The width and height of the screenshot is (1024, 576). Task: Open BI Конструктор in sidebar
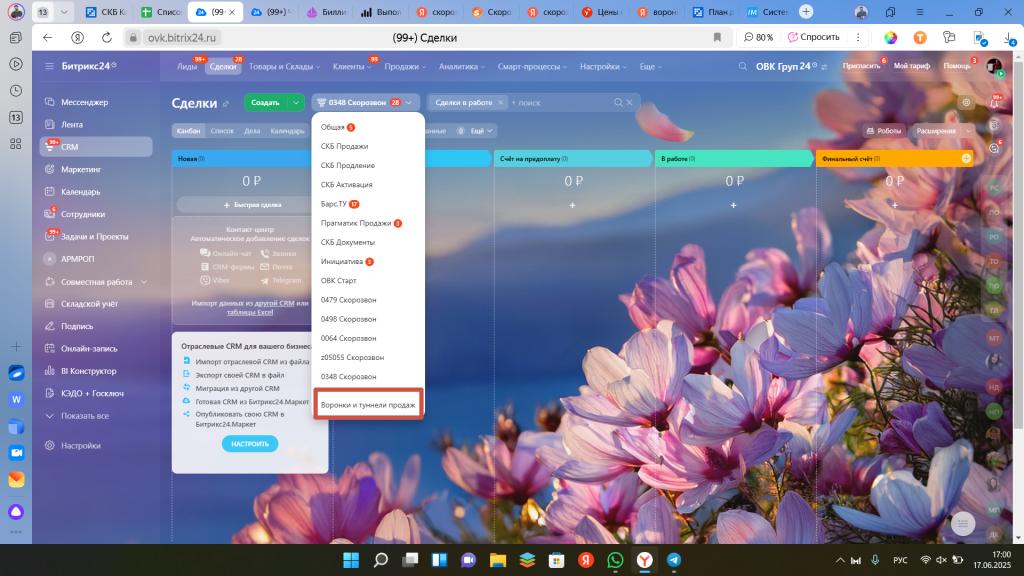89,370
